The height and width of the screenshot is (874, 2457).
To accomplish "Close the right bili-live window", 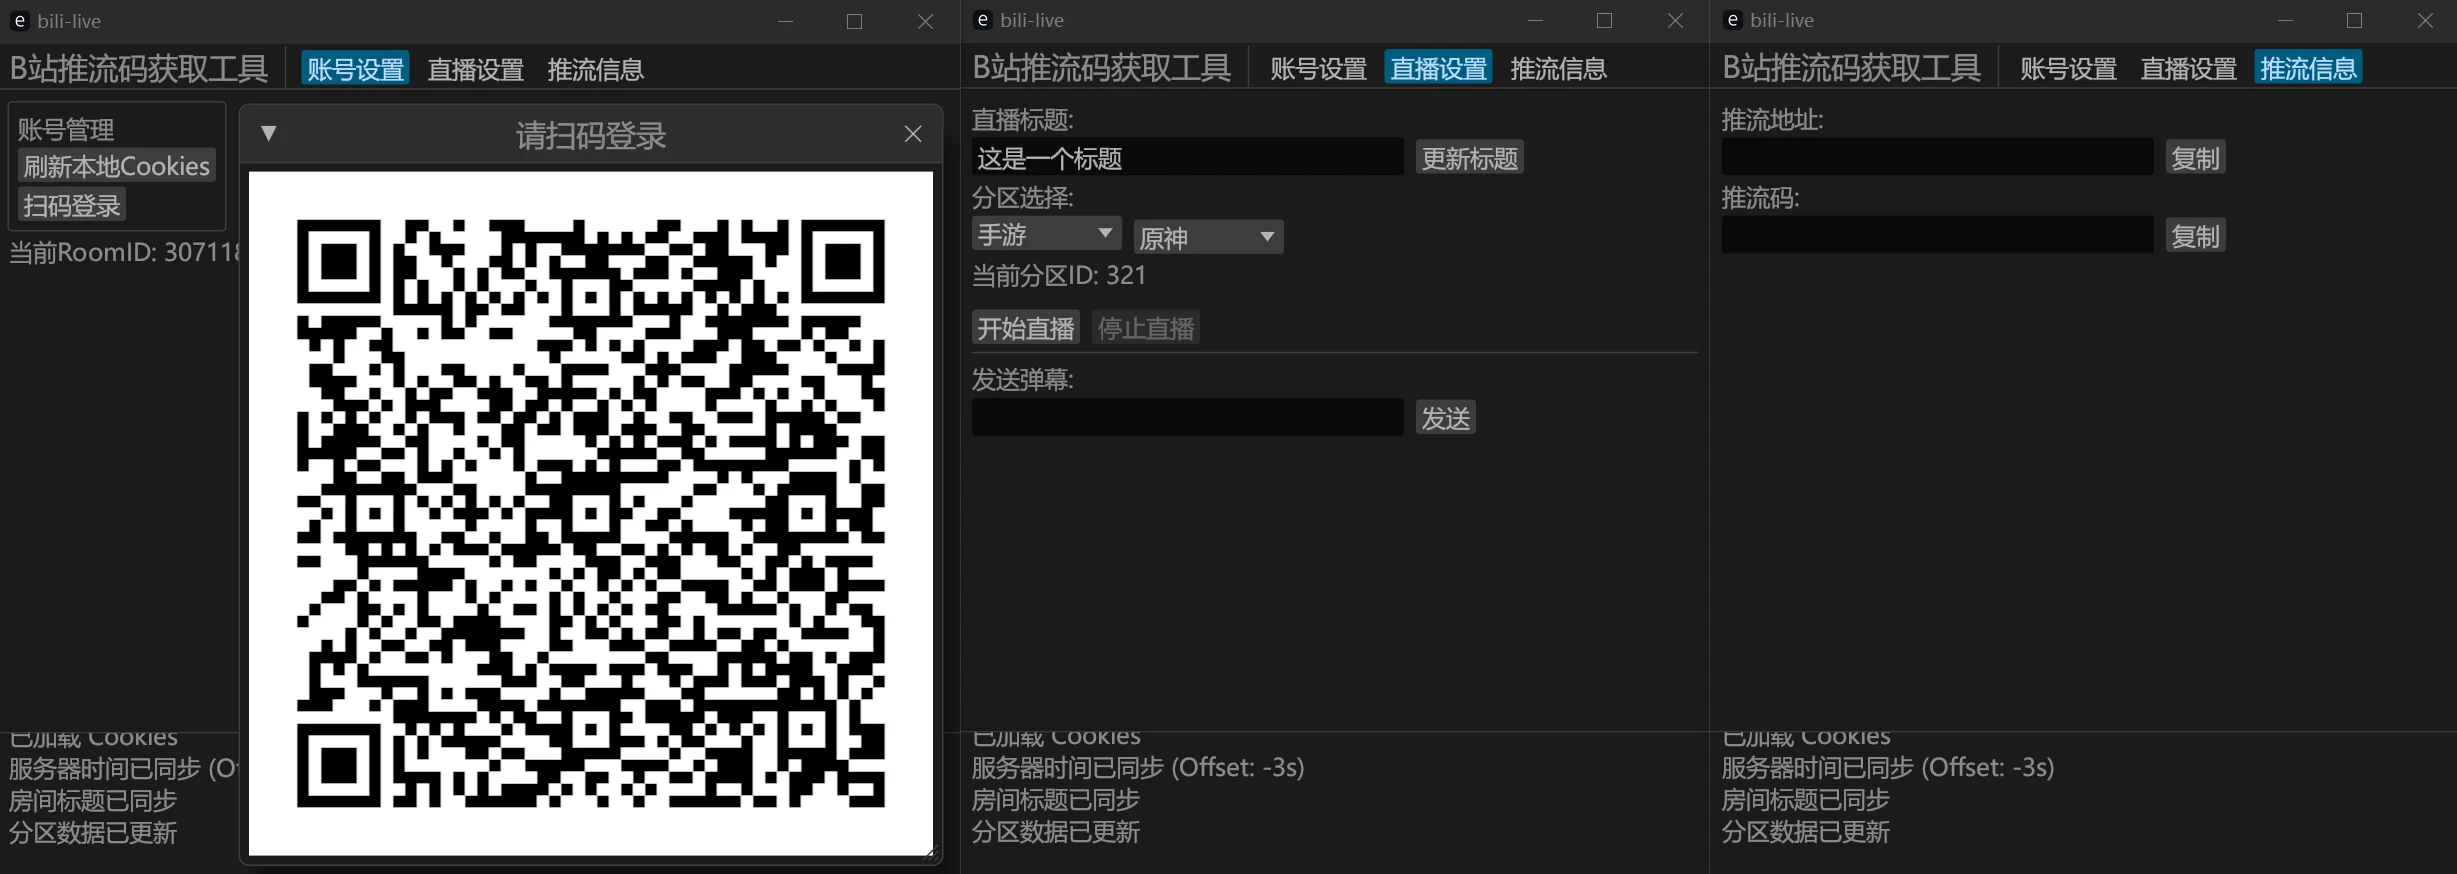I will coord(2424,21).
